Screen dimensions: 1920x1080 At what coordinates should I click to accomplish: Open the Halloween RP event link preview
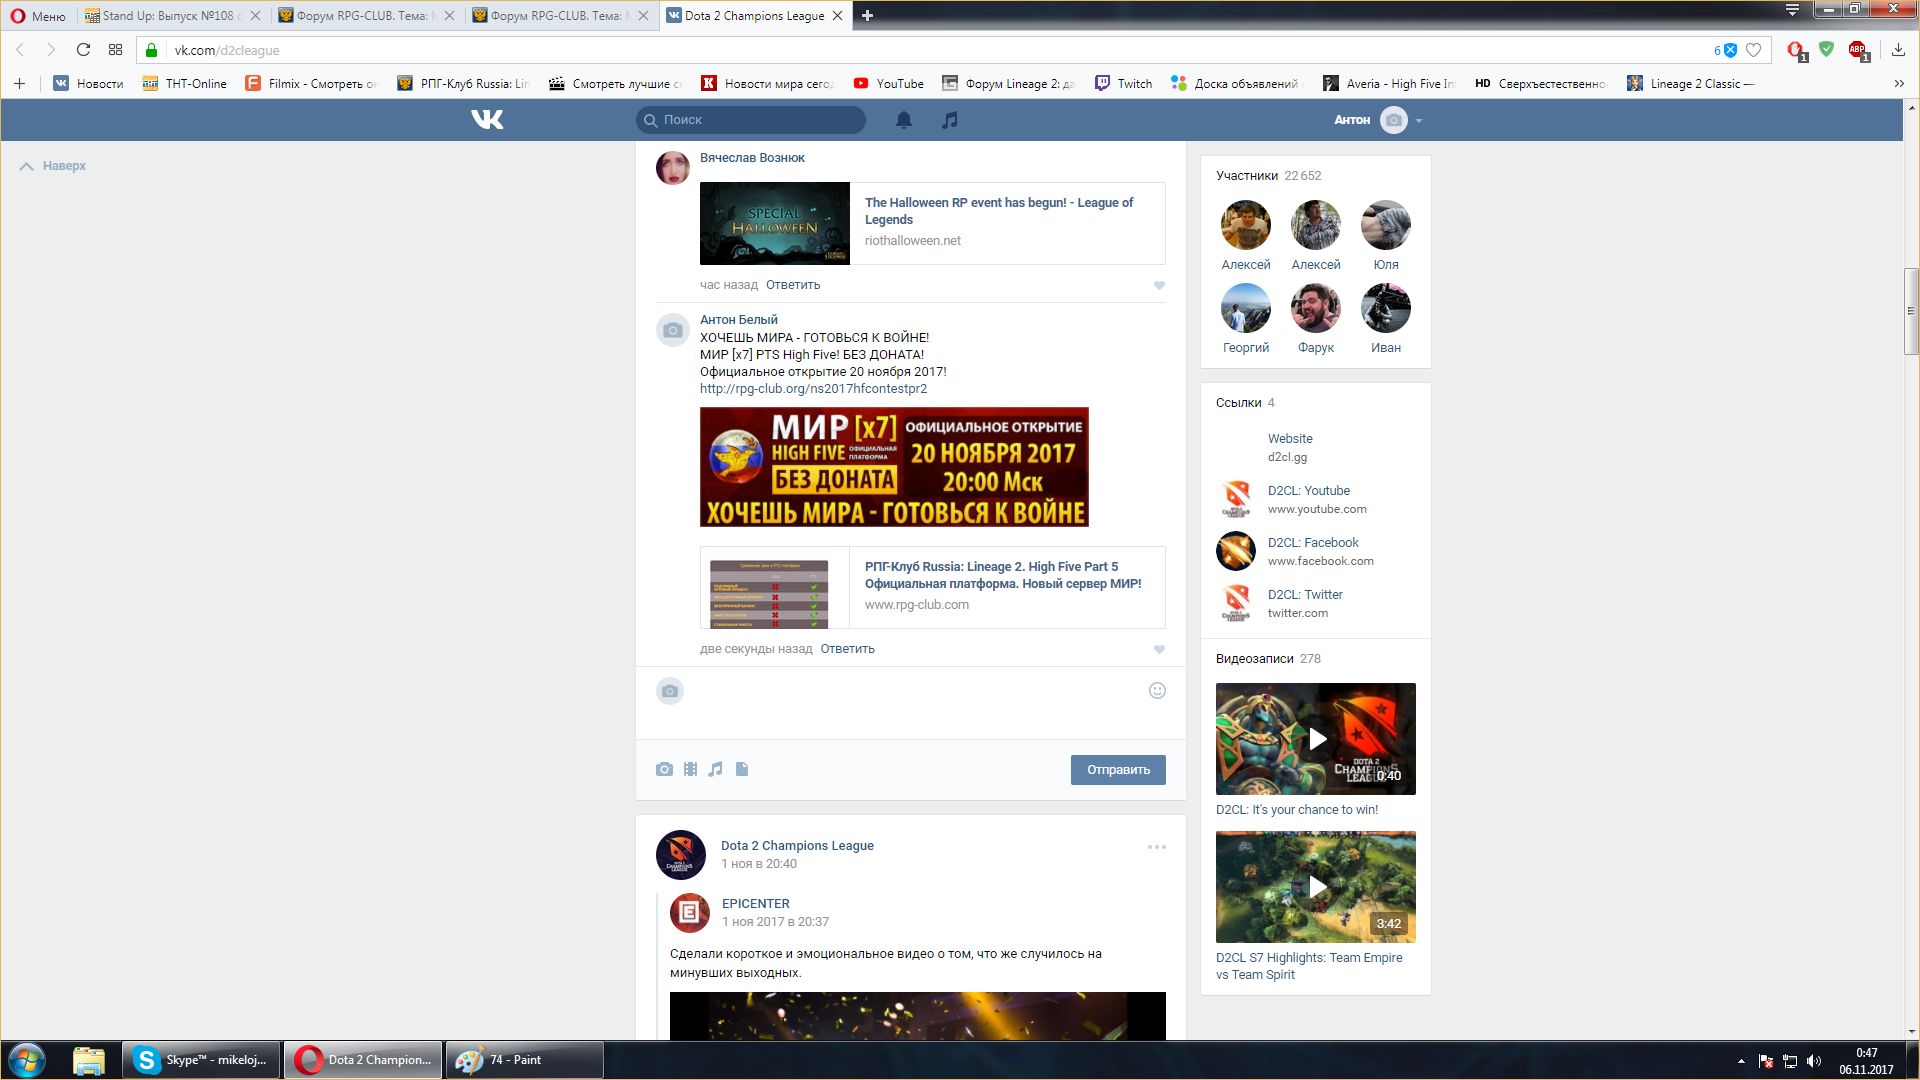pos(932,223)
